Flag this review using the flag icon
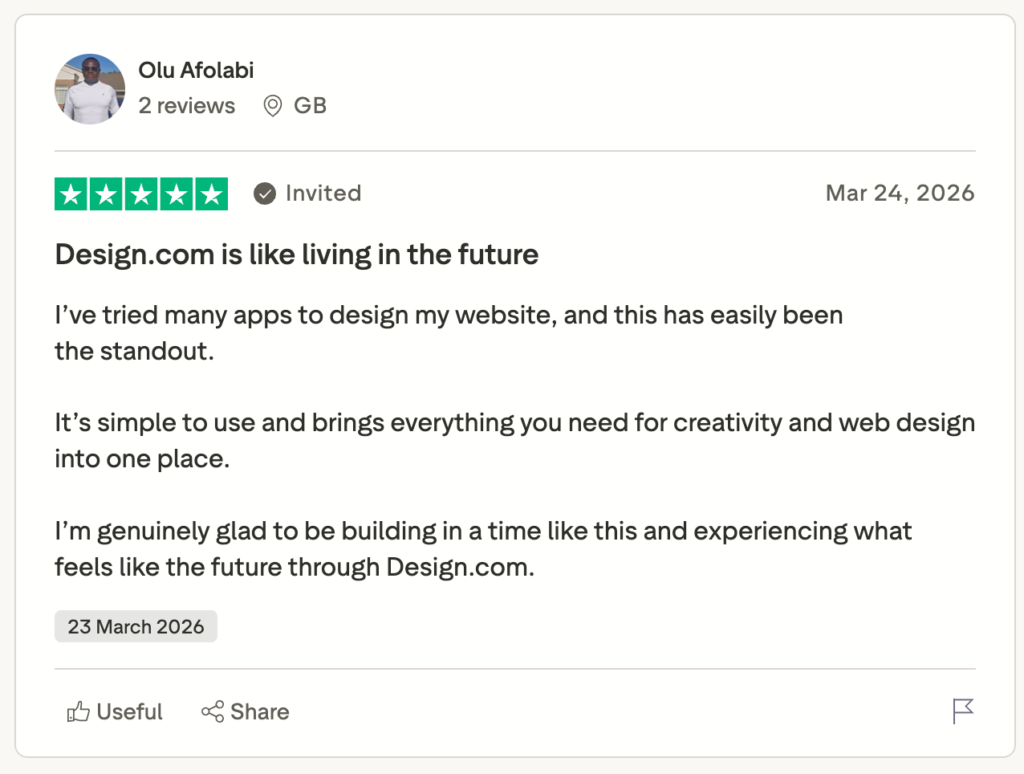1024x774 pixels. click(962, 711)
